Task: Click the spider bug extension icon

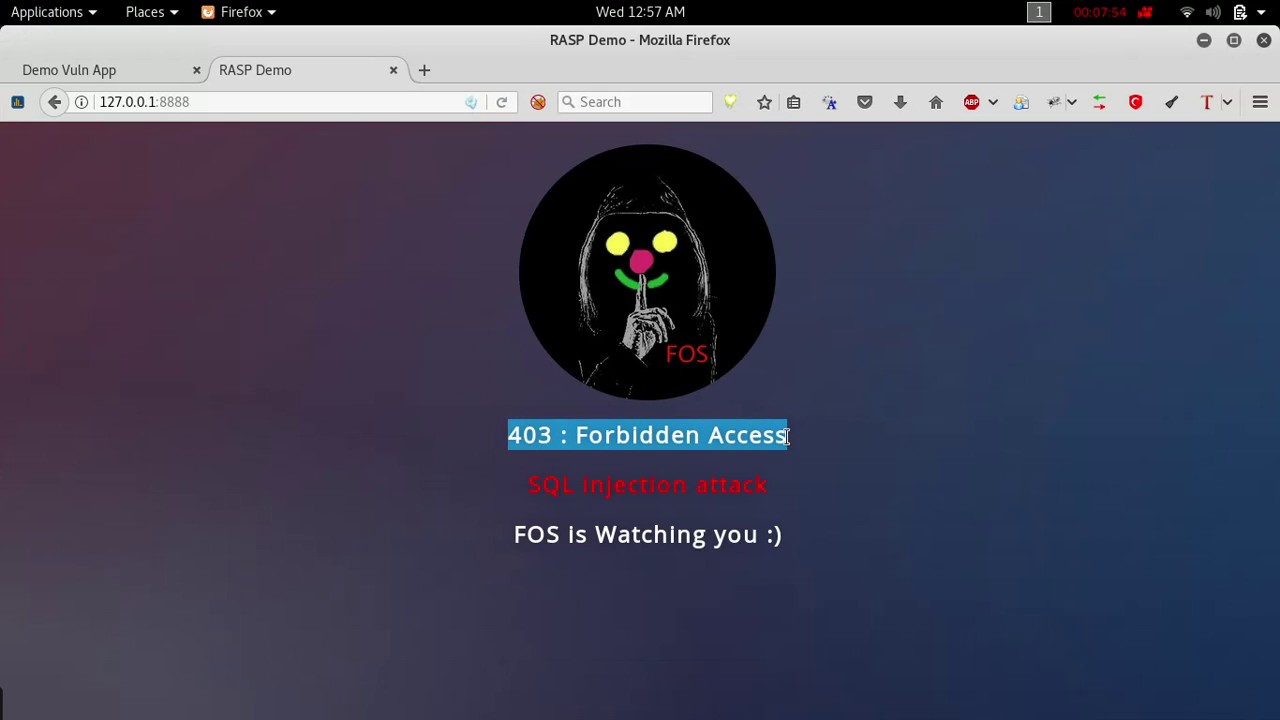Action: point(1054,102)
